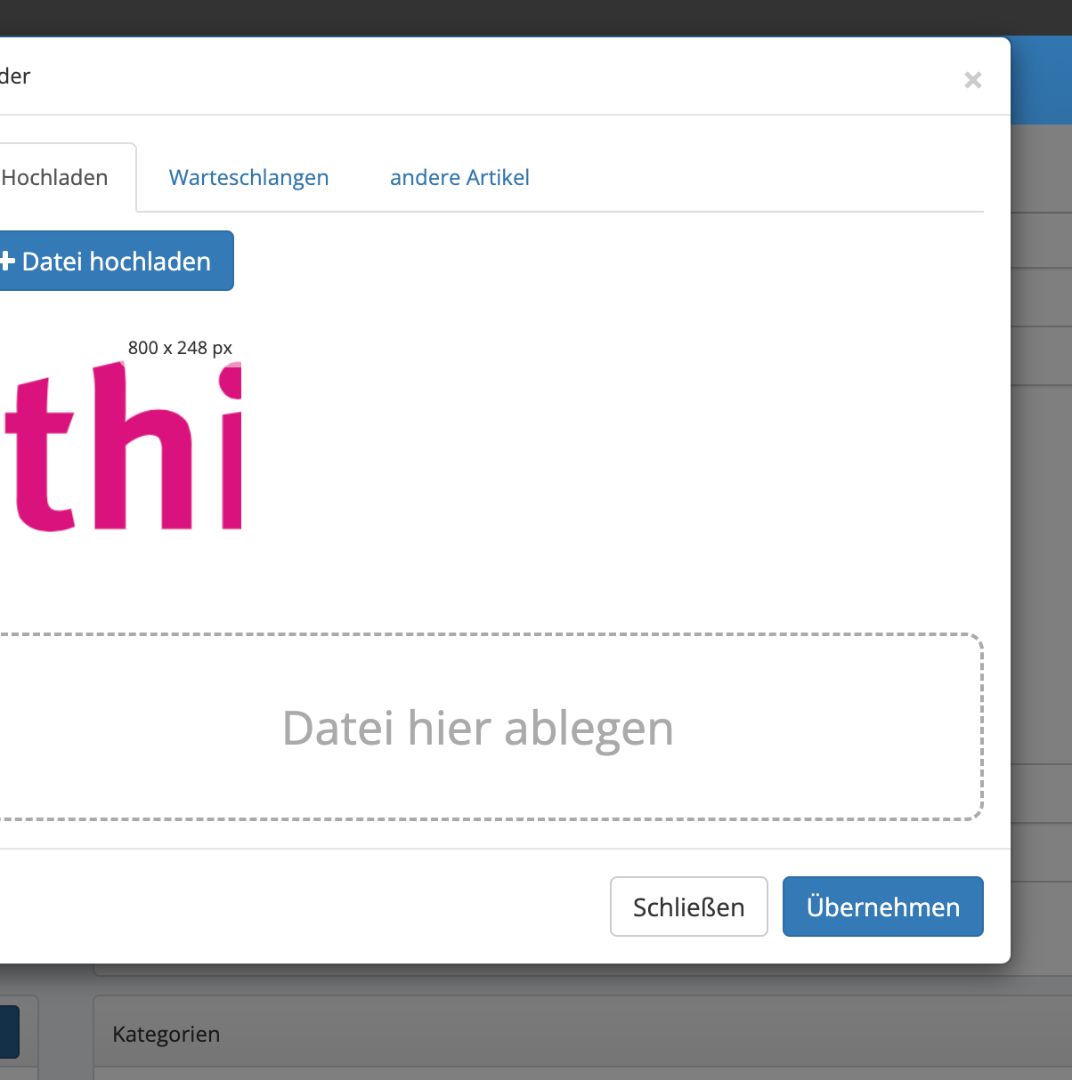
Task: Select the Hochladen tab
Action: tap(55, 178)
